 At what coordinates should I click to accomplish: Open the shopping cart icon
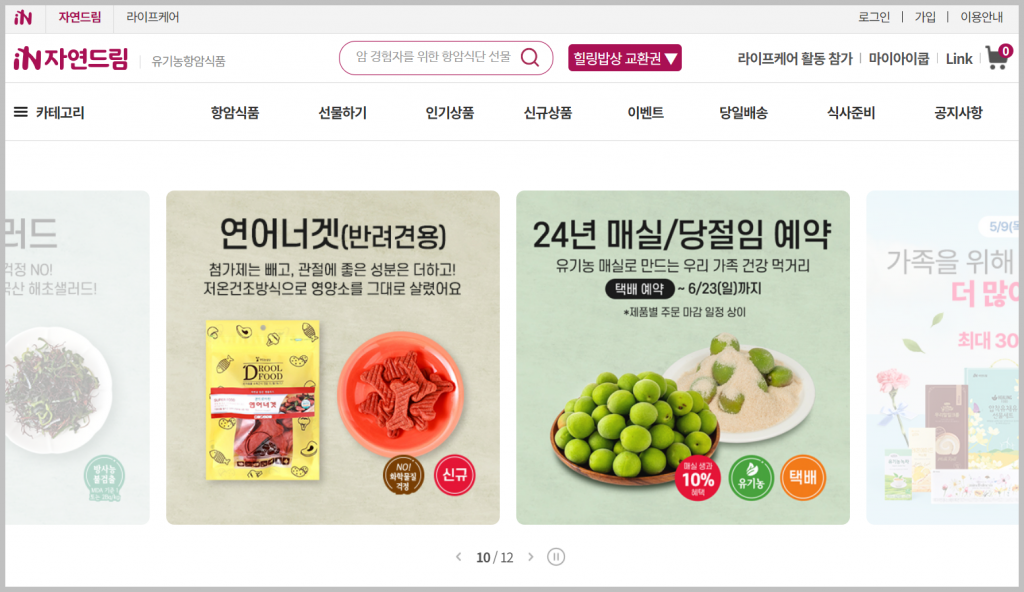[x=999, y=58]
